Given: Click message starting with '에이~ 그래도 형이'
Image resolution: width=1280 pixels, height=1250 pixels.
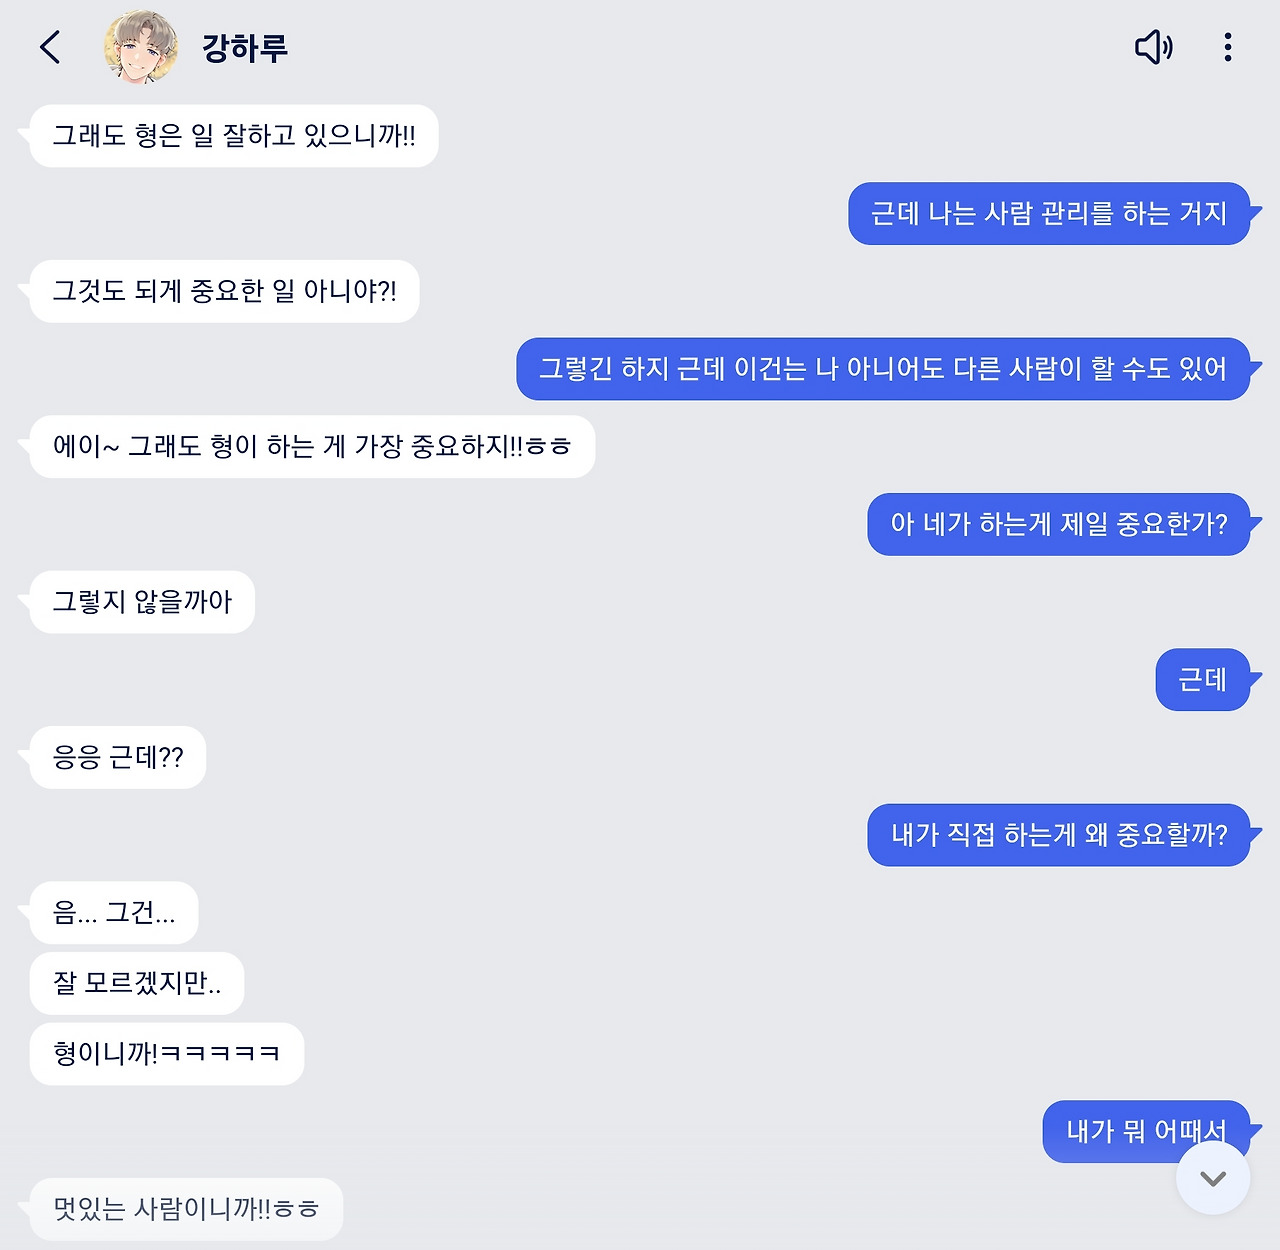Looking at the screenshot, I should pos(312,446).
